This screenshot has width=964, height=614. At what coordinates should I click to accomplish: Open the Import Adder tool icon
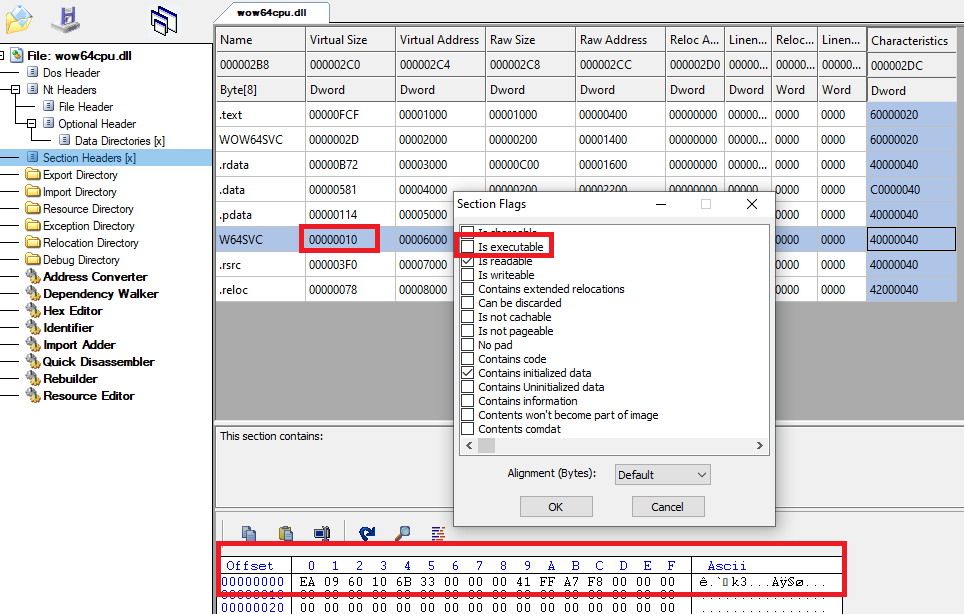(33, 345)
